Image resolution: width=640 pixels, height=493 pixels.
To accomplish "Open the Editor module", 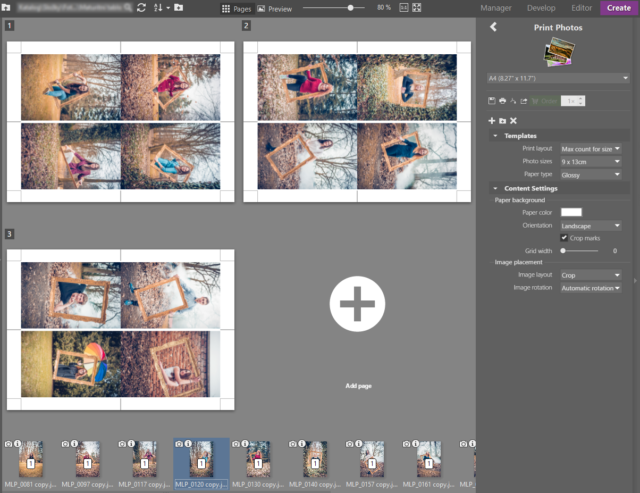I will click(581, 8).
